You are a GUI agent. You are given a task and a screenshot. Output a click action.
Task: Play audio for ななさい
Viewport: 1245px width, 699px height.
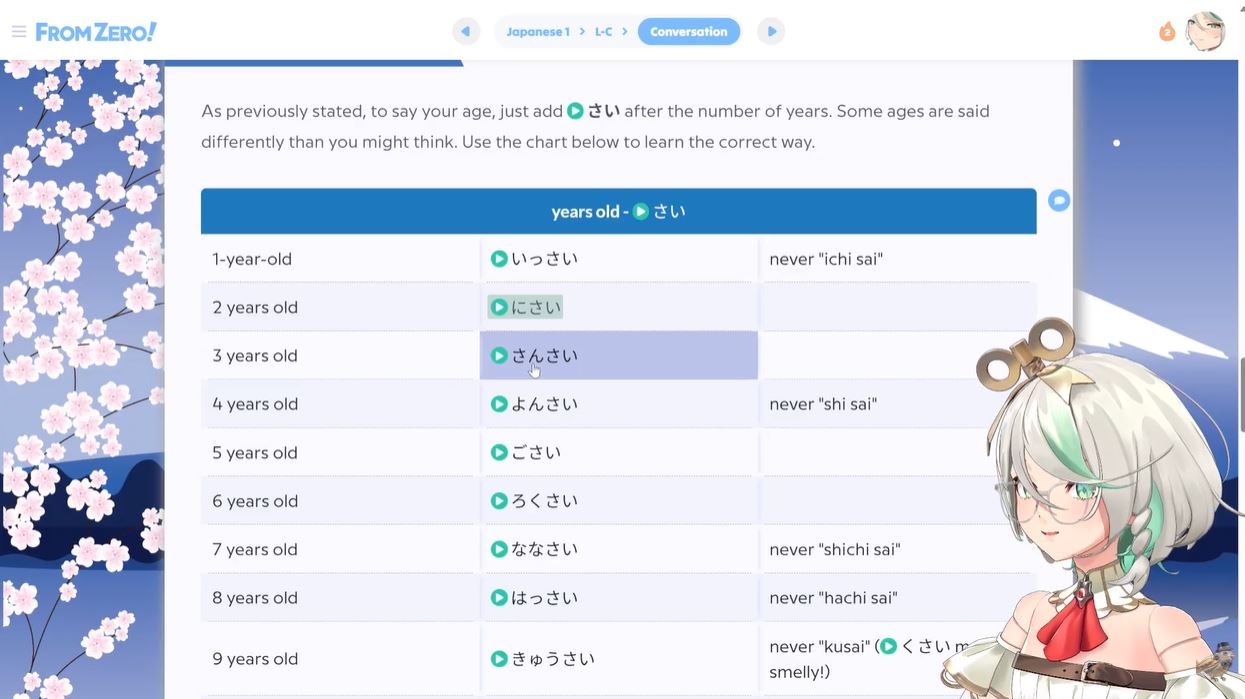coord(499,549)
